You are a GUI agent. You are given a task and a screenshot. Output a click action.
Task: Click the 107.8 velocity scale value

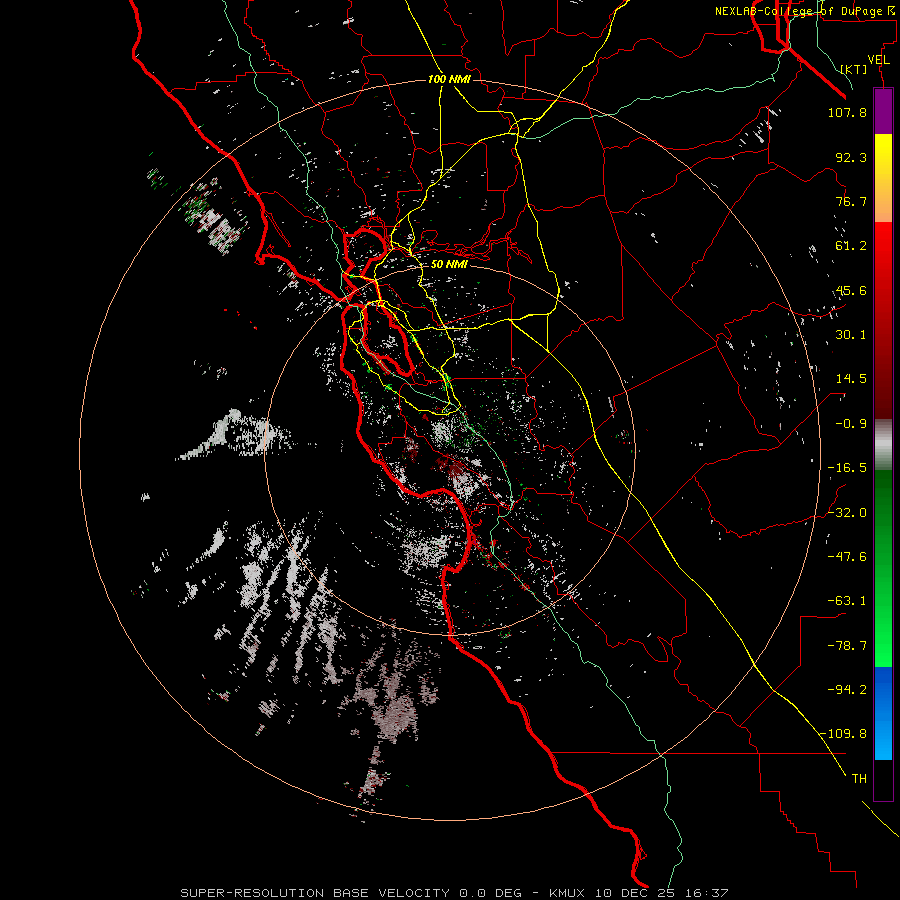click(847, 112)
